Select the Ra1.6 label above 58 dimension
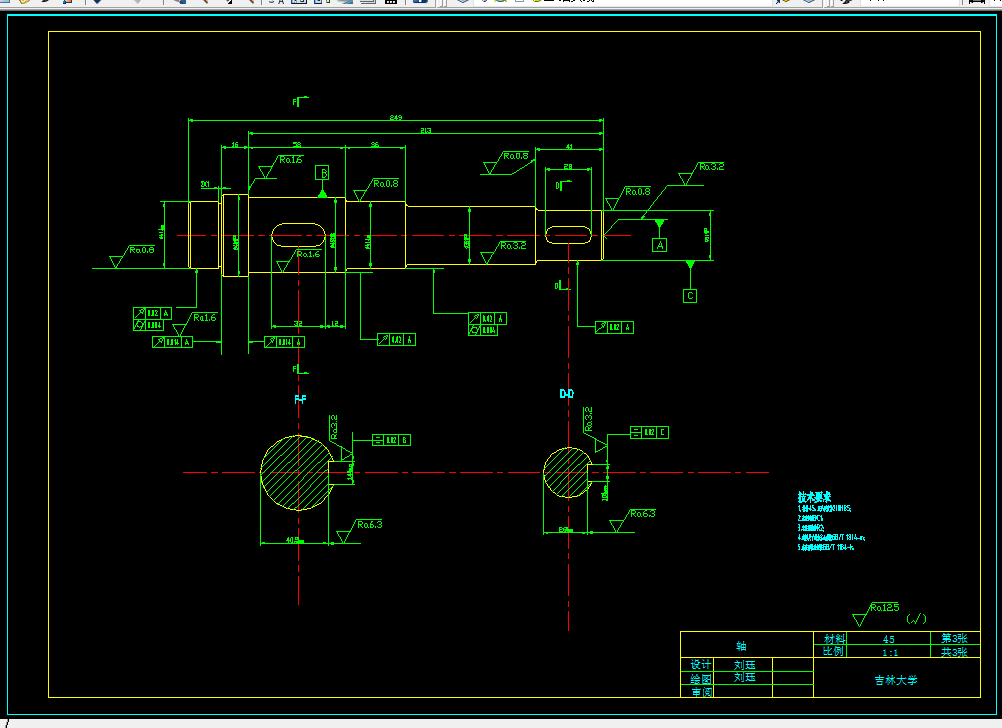 [291, 160]
